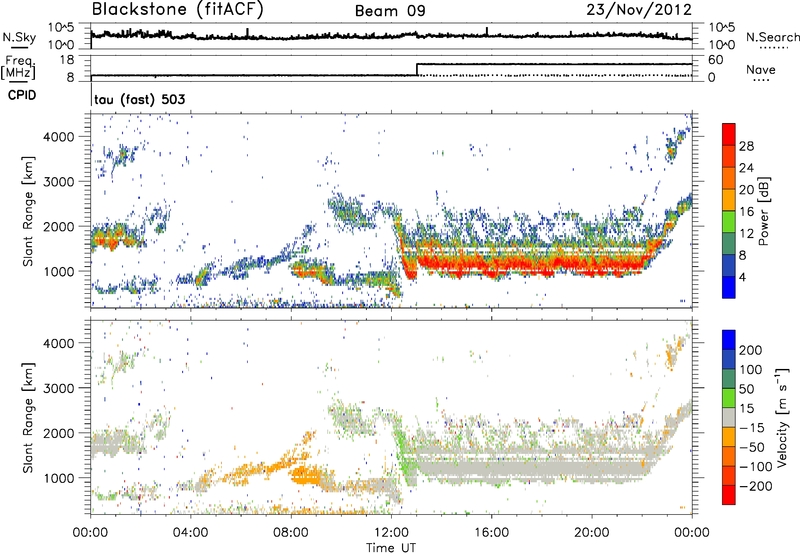
Task: Click the Slant Range label of velocity panel
Action: click(x=28, y=417)
